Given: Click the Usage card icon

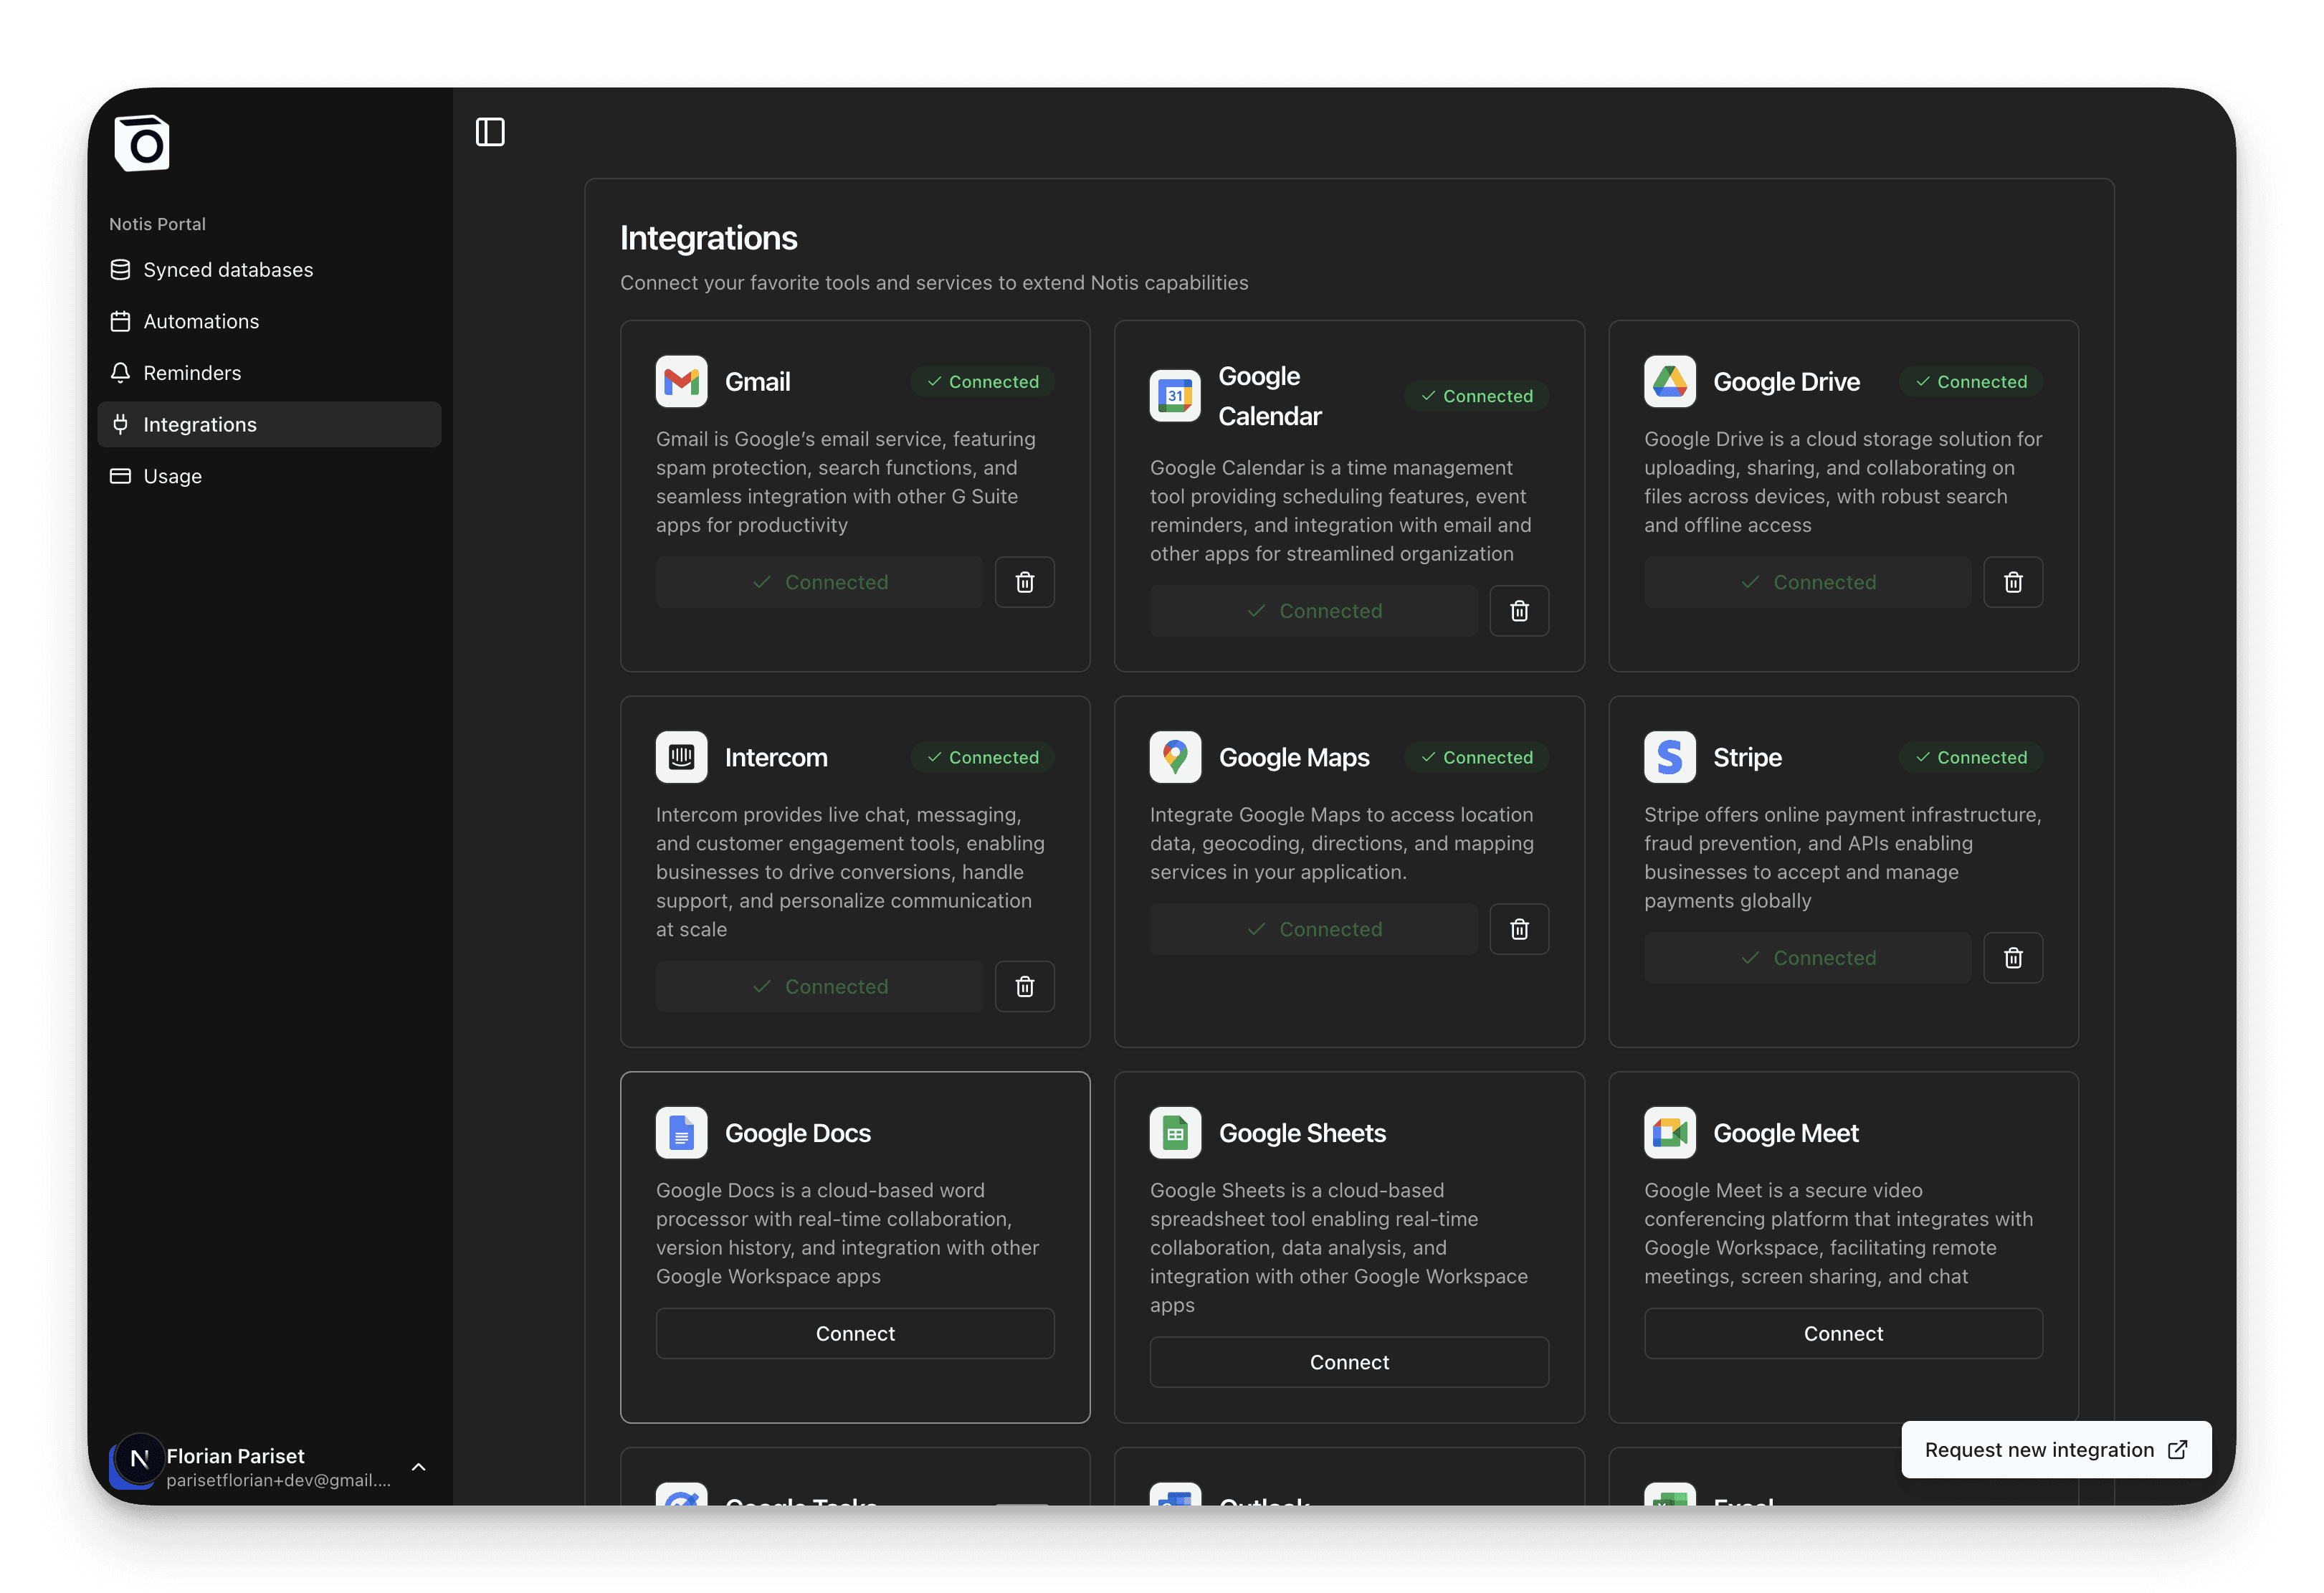Looking at the screenshot, I should click(x=120, y=476).
